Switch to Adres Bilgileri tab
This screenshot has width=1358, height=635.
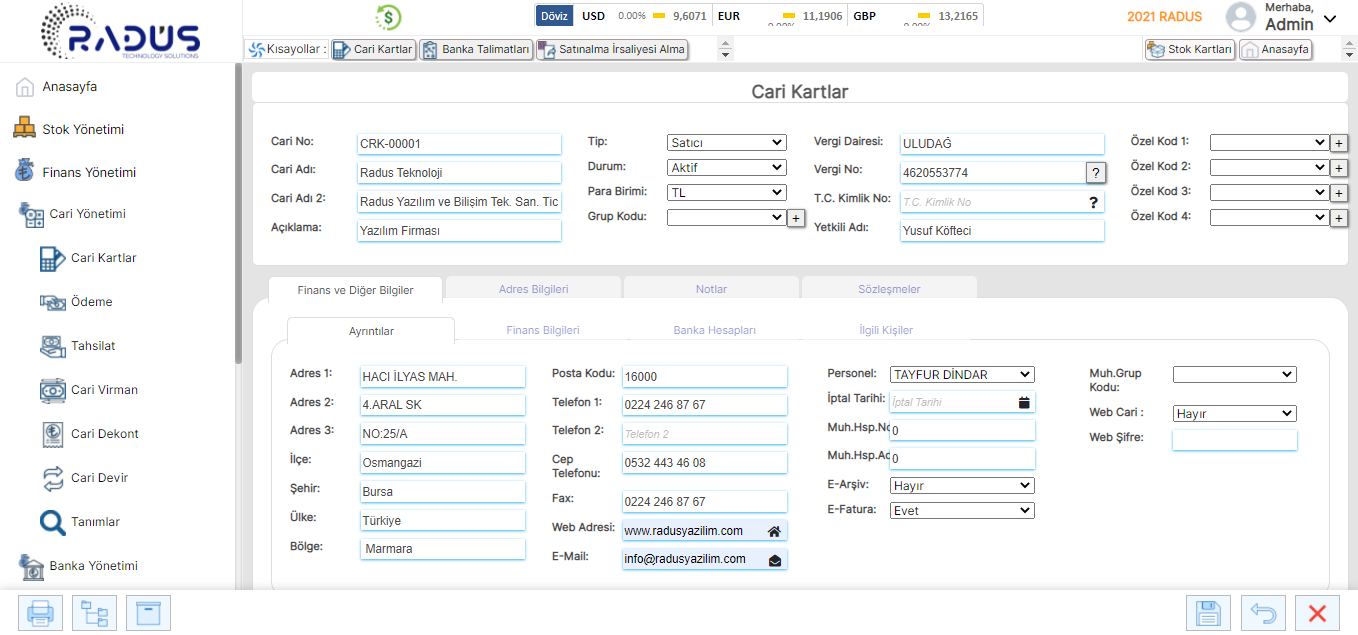(534, 289)
